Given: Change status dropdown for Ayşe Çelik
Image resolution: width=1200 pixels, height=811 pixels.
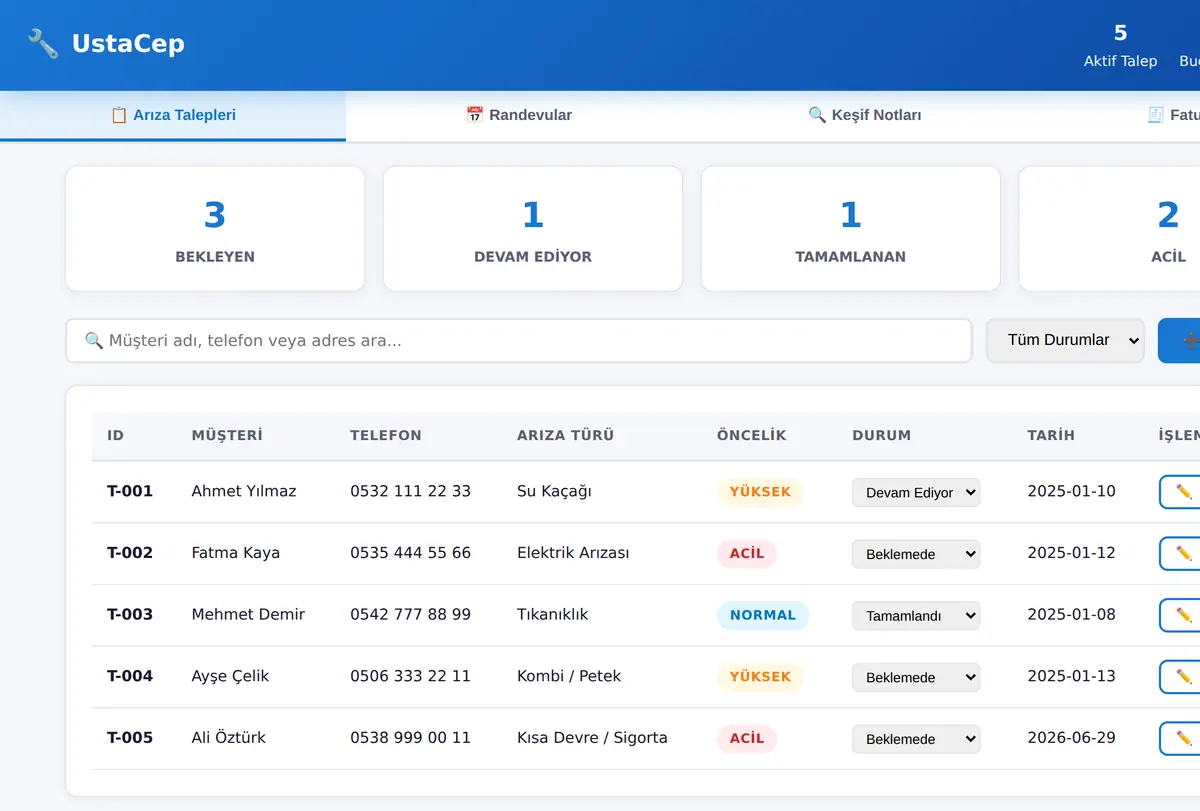Looking at the screenshot, I should 916,677.
